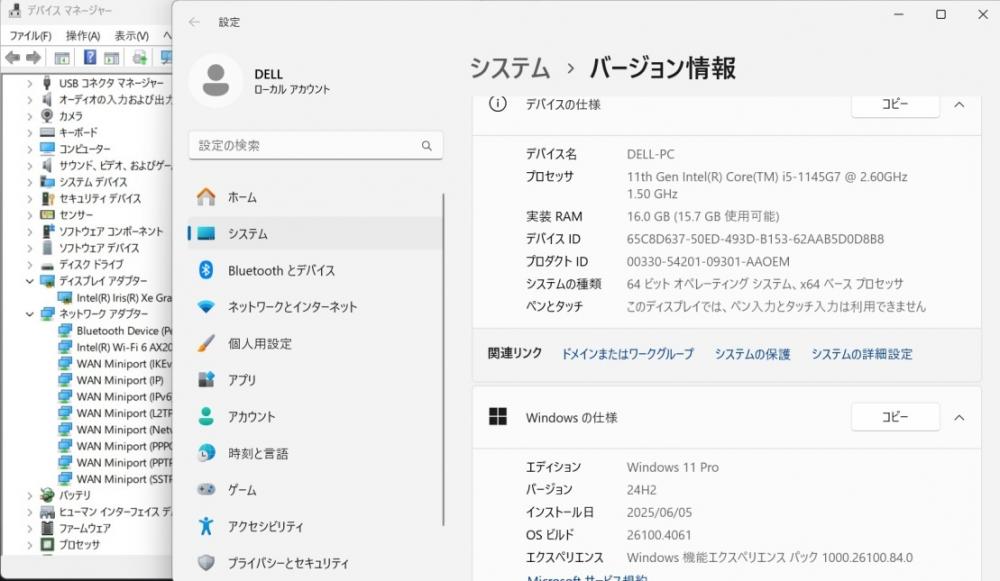Viewport: 1000px width, 581px height.
Task: Copy the Windows の仕様 details
Action: click(895, 417)
